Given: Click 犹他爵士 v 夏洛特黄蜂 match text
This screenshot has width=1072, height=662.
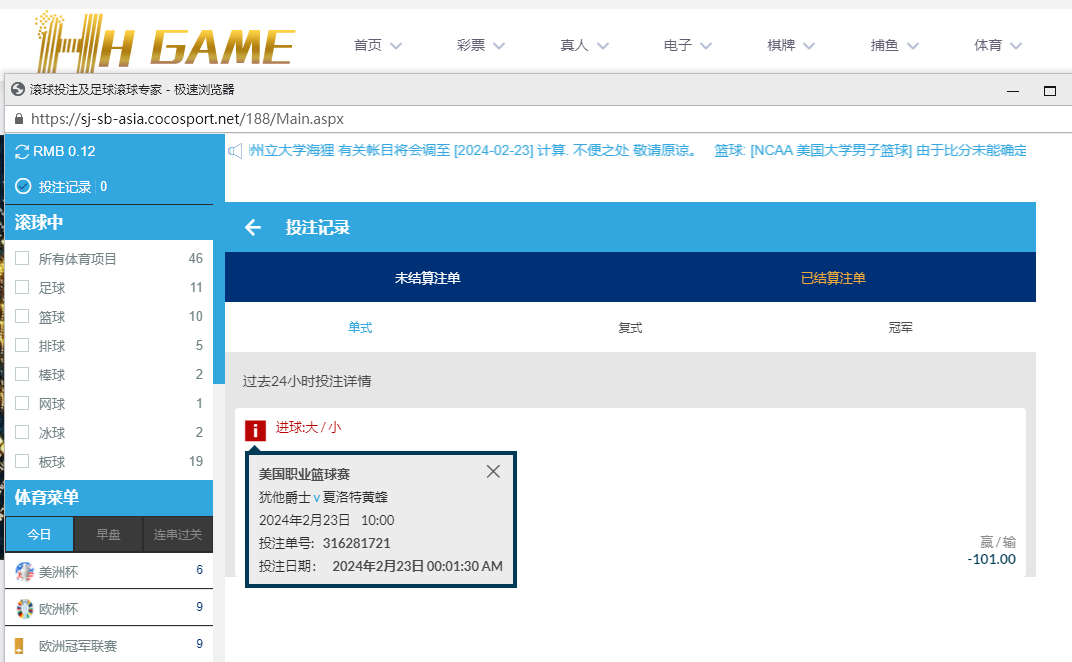Looking at the screenshot, I should [x=323, y=497].
